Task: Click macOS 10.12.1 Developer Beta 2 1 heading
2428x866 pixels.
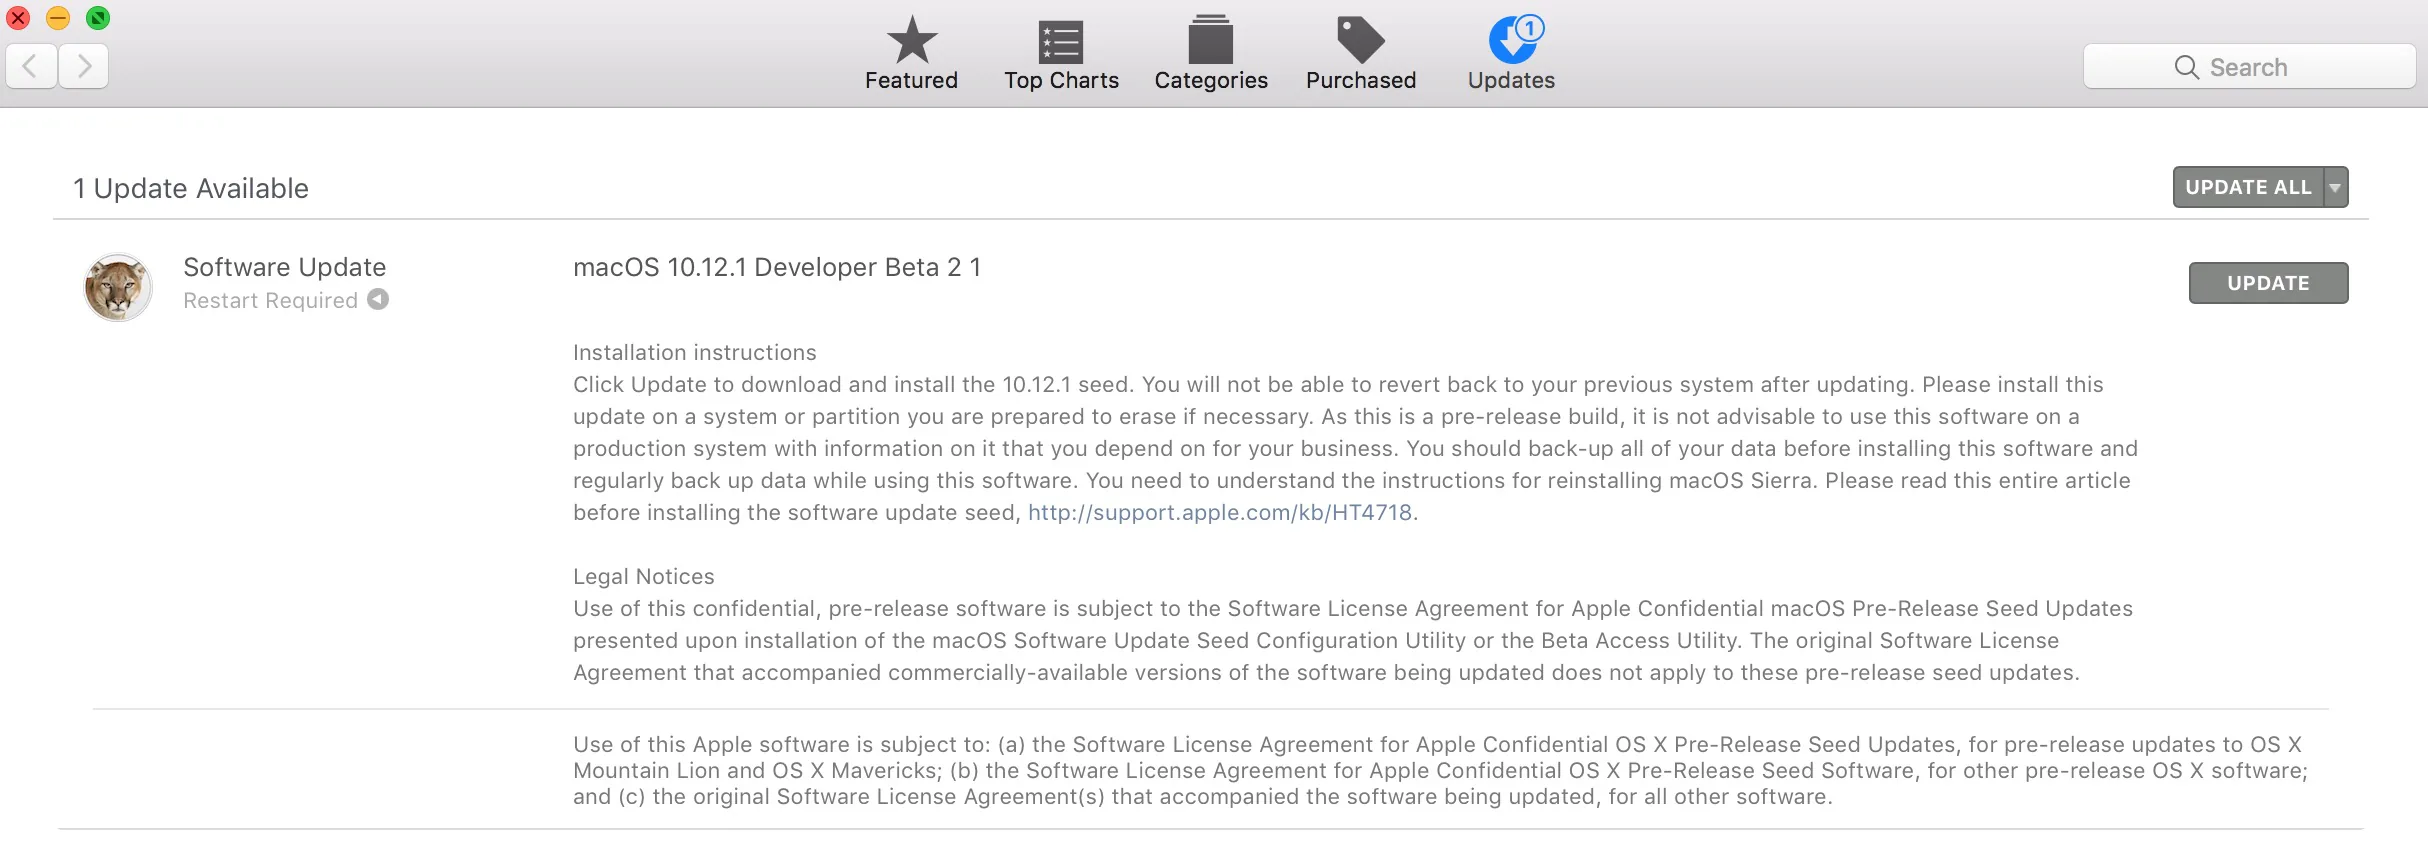Action: tap(777, 267)
